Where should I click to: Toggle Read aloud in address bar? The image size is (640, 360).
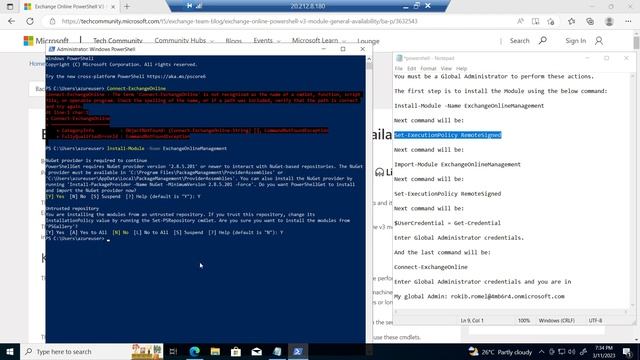click(520, 21)
